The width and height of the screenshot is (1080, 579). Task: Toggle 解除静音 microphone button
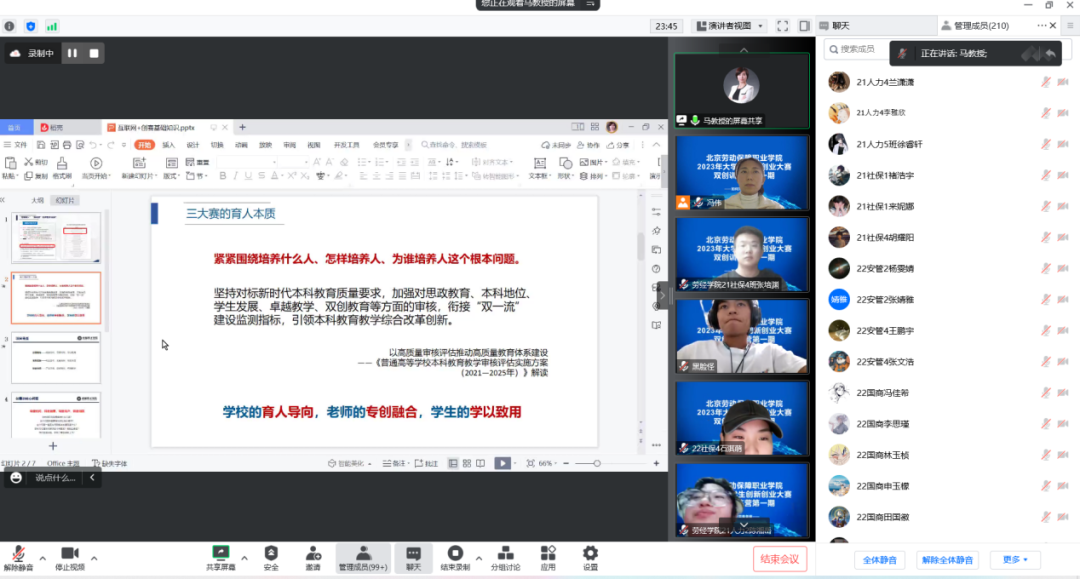click(18, 557)
